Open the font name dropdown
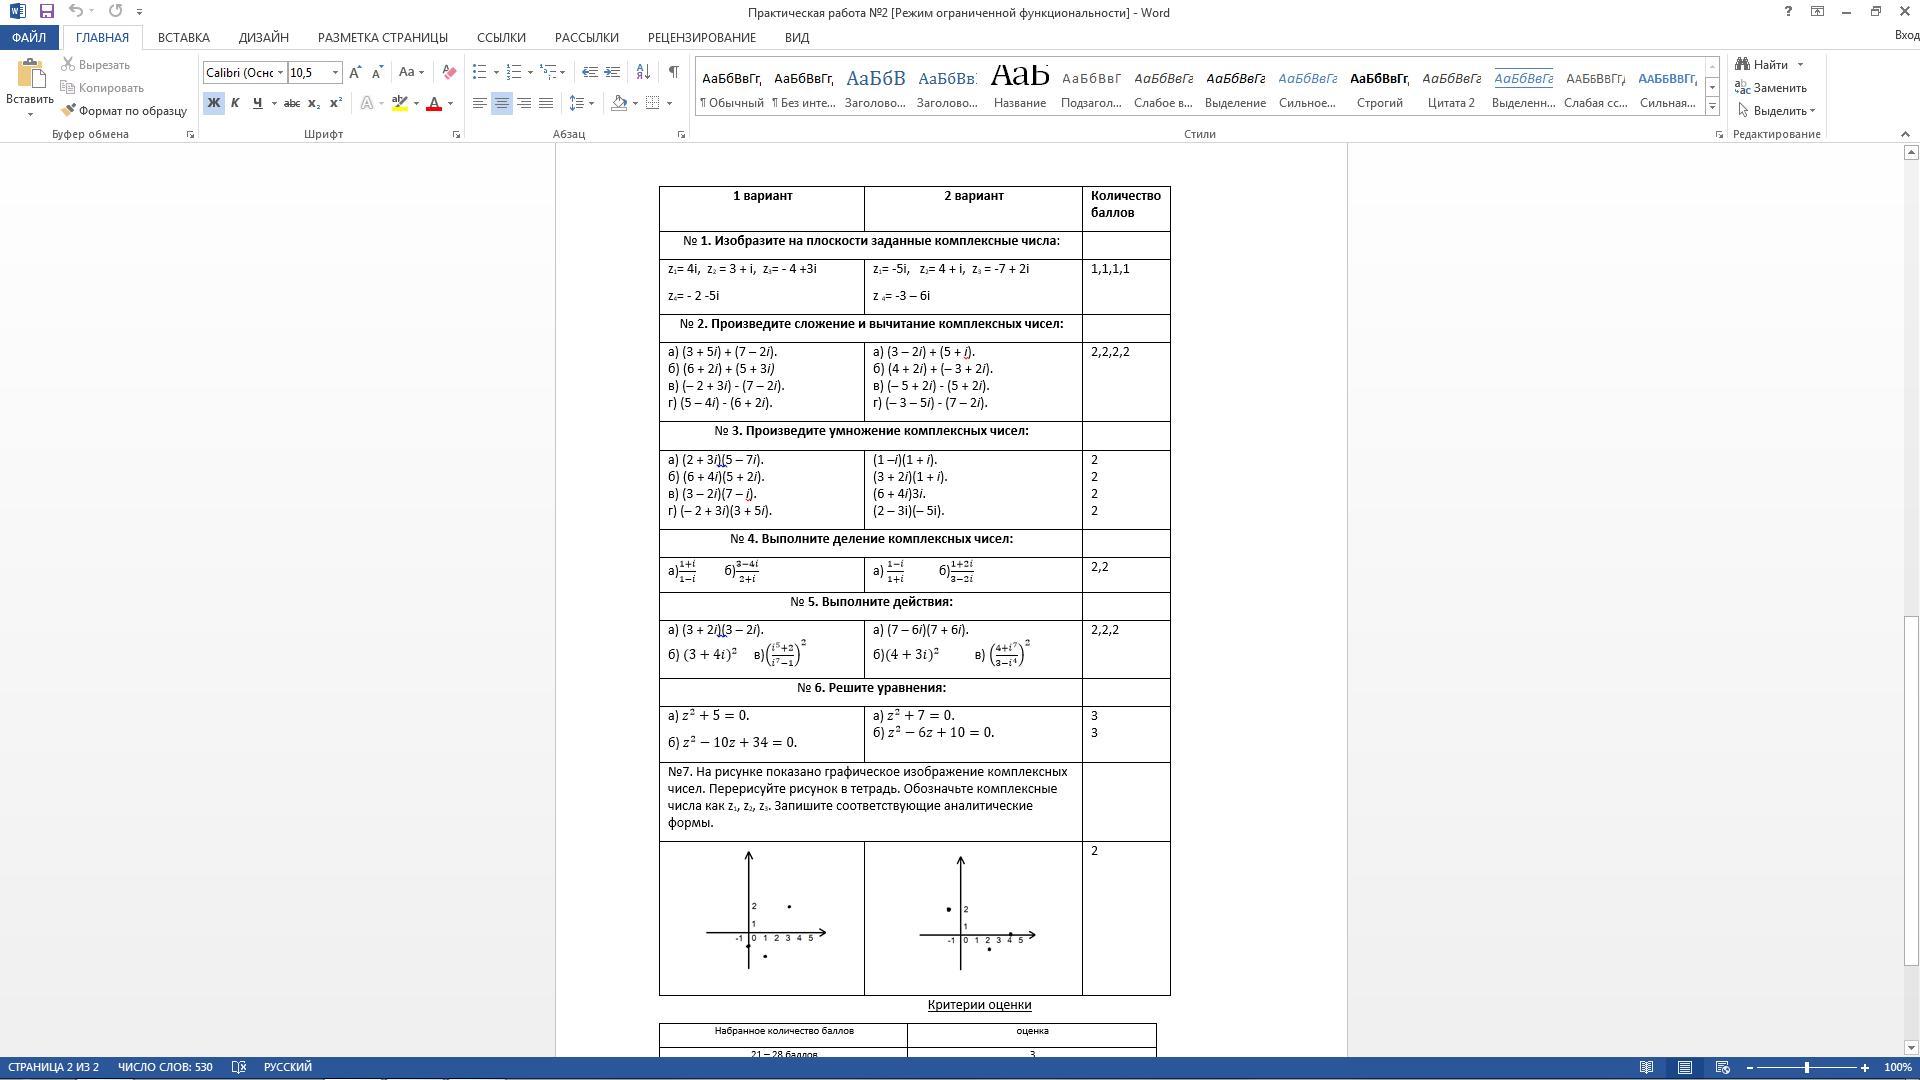The height and width of the screenshot is (1080, 1920). (x=280, y=72)
